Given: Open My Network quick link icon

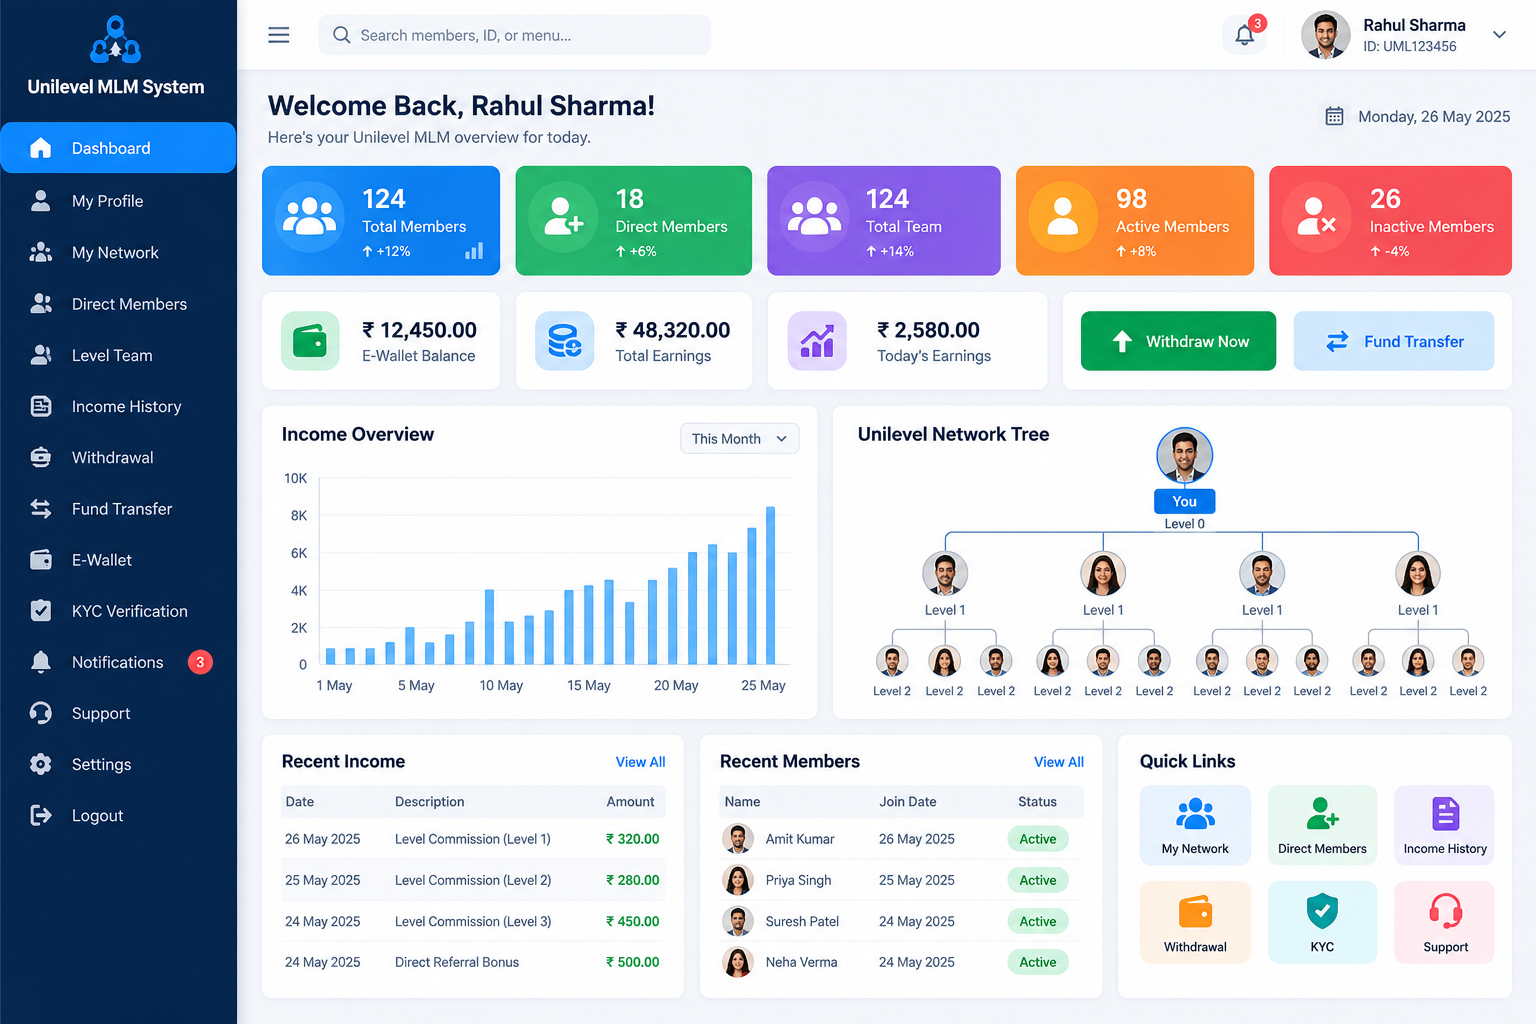Looking at the screenshot, I should point(1195,814).
